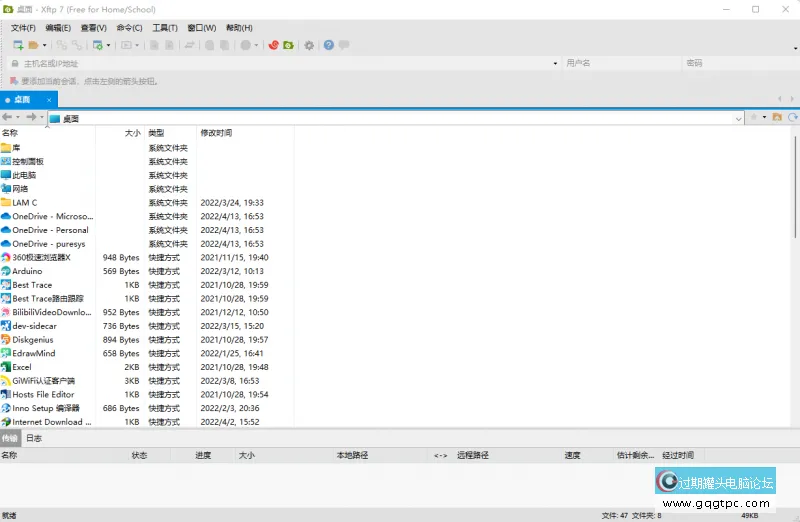This screenshot has height=522, width=800.
Task: Sort files by 大小 column header
Action: click(120, 133)
